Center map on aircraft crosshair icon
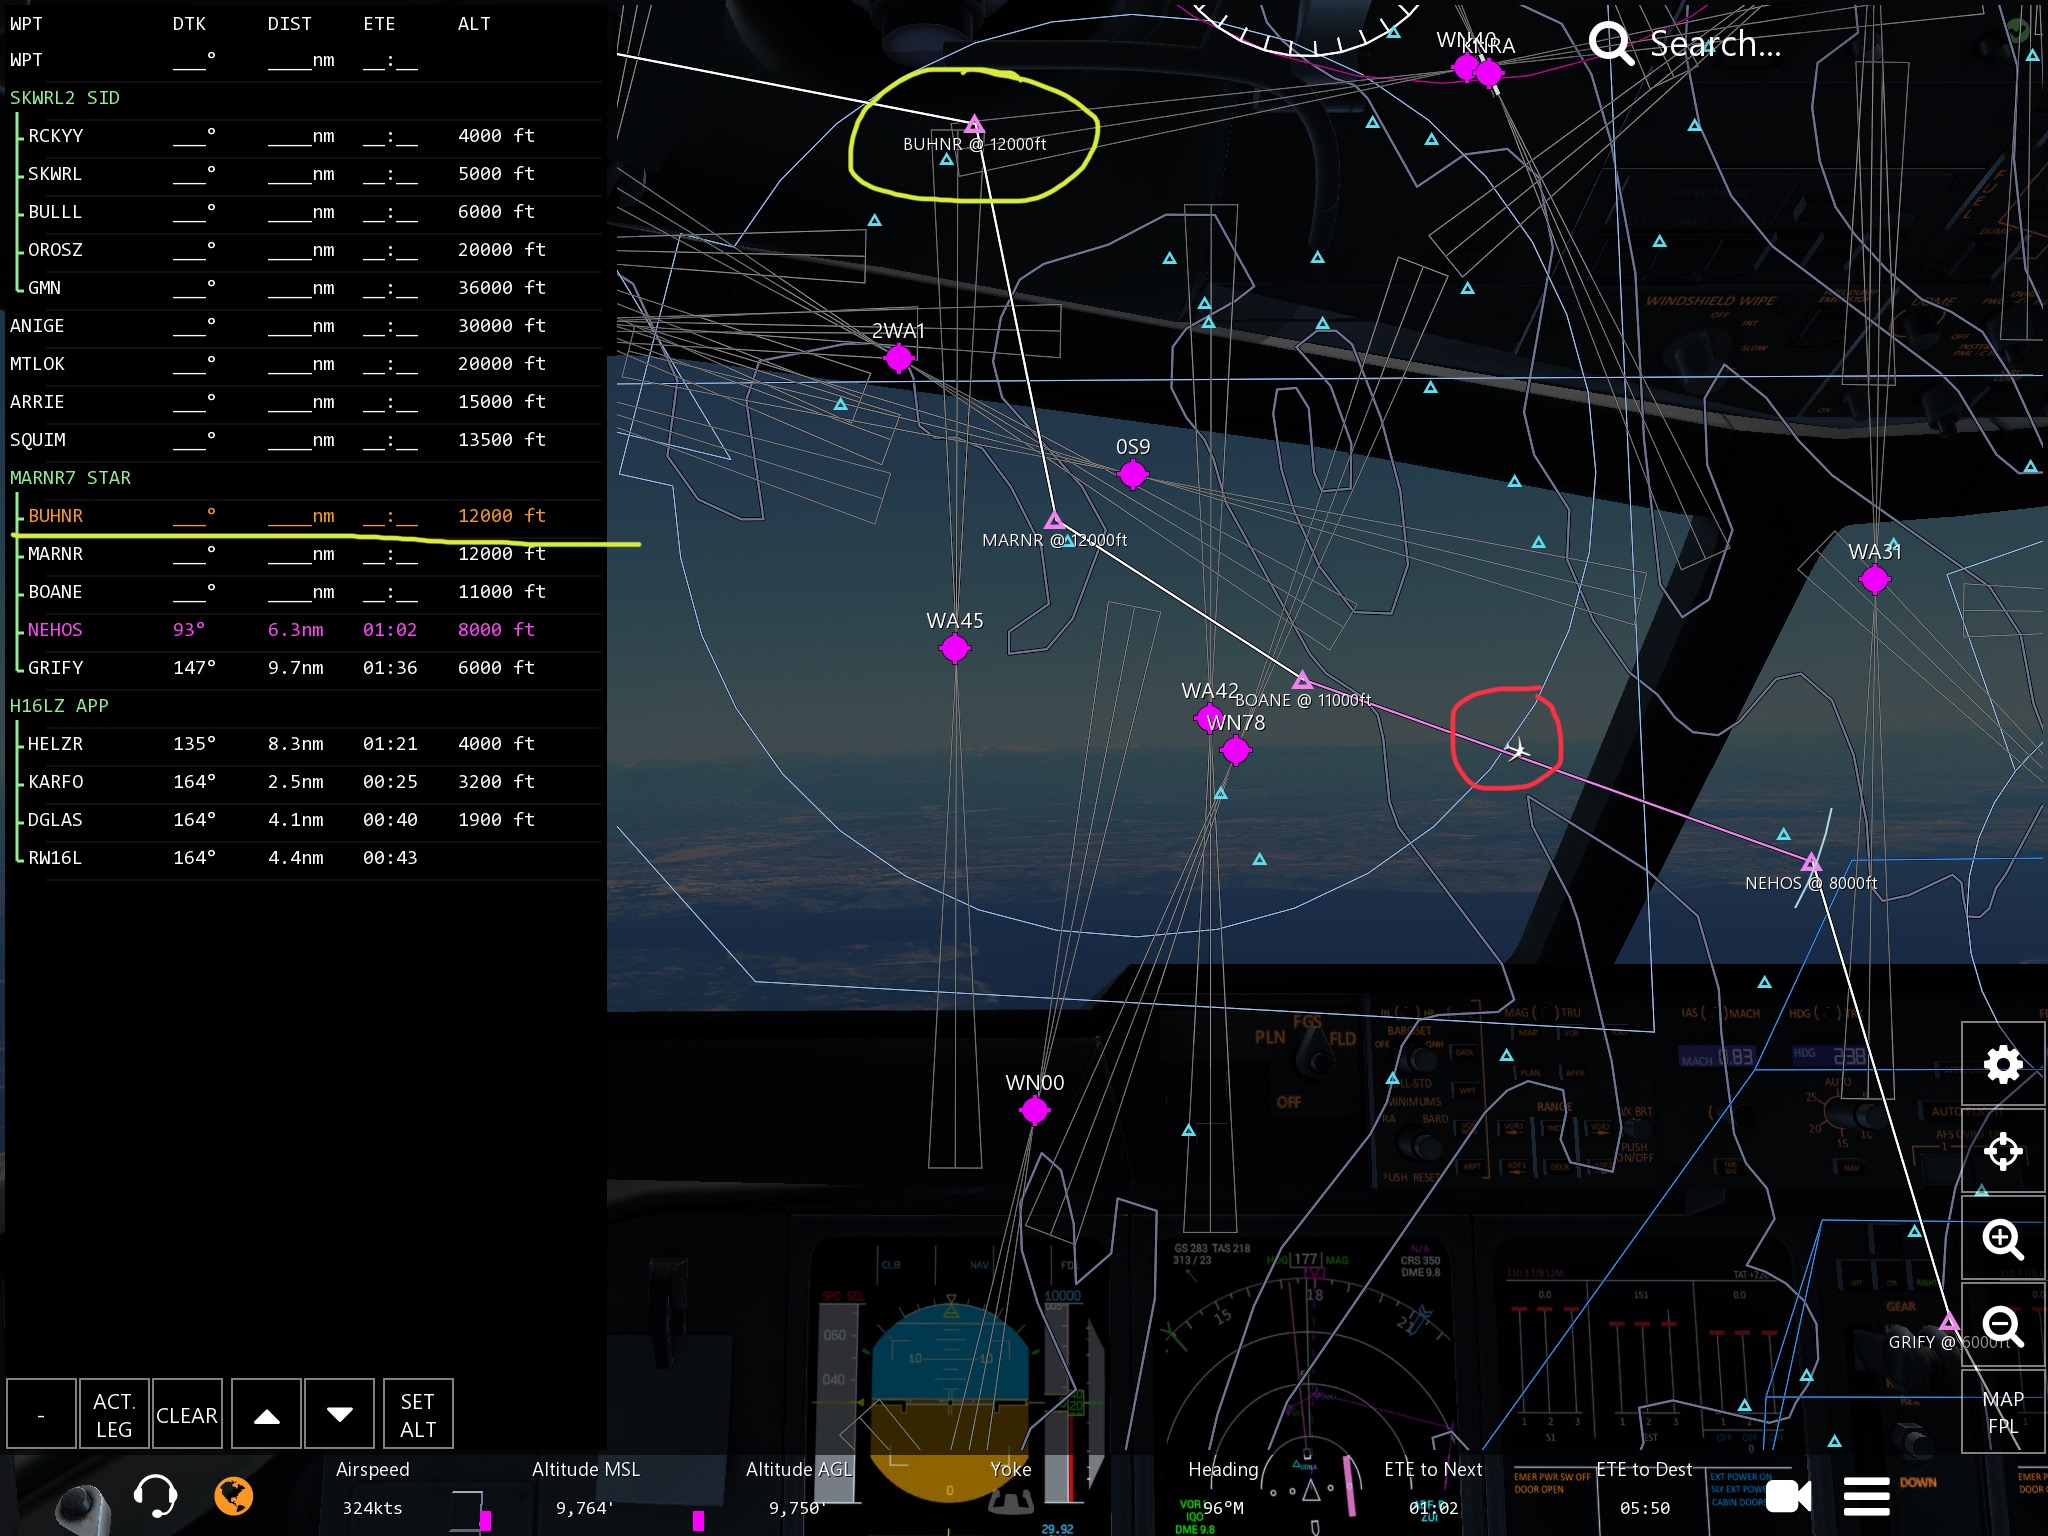The image size is (2048, 1536). click(x=2002, y=1151)
